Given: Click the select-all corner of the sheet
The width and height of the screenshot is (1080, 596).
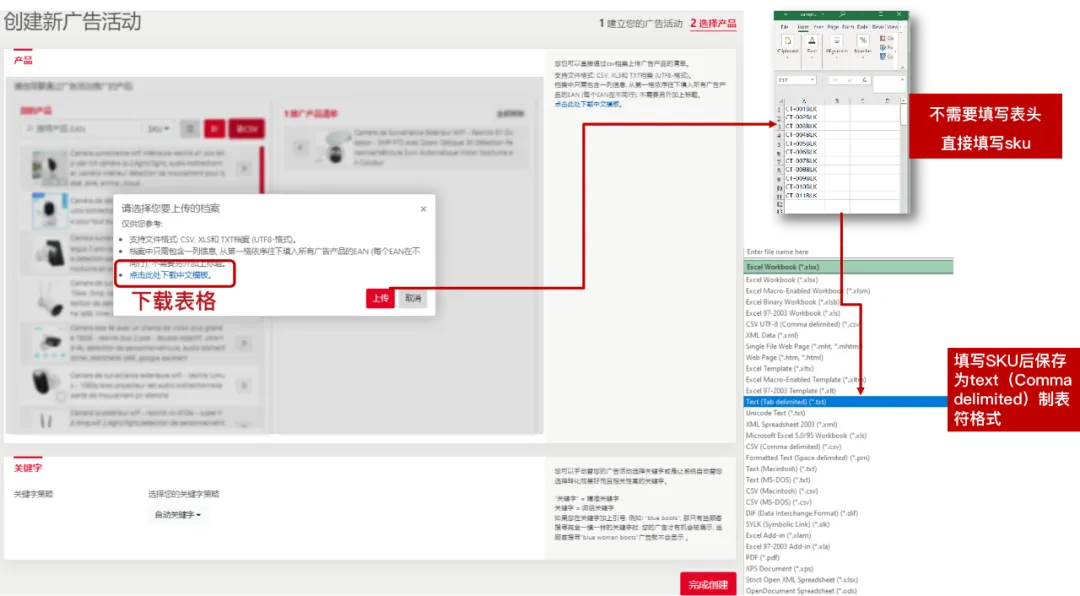Looking at the screenshot, I should (x=780, y=101).
